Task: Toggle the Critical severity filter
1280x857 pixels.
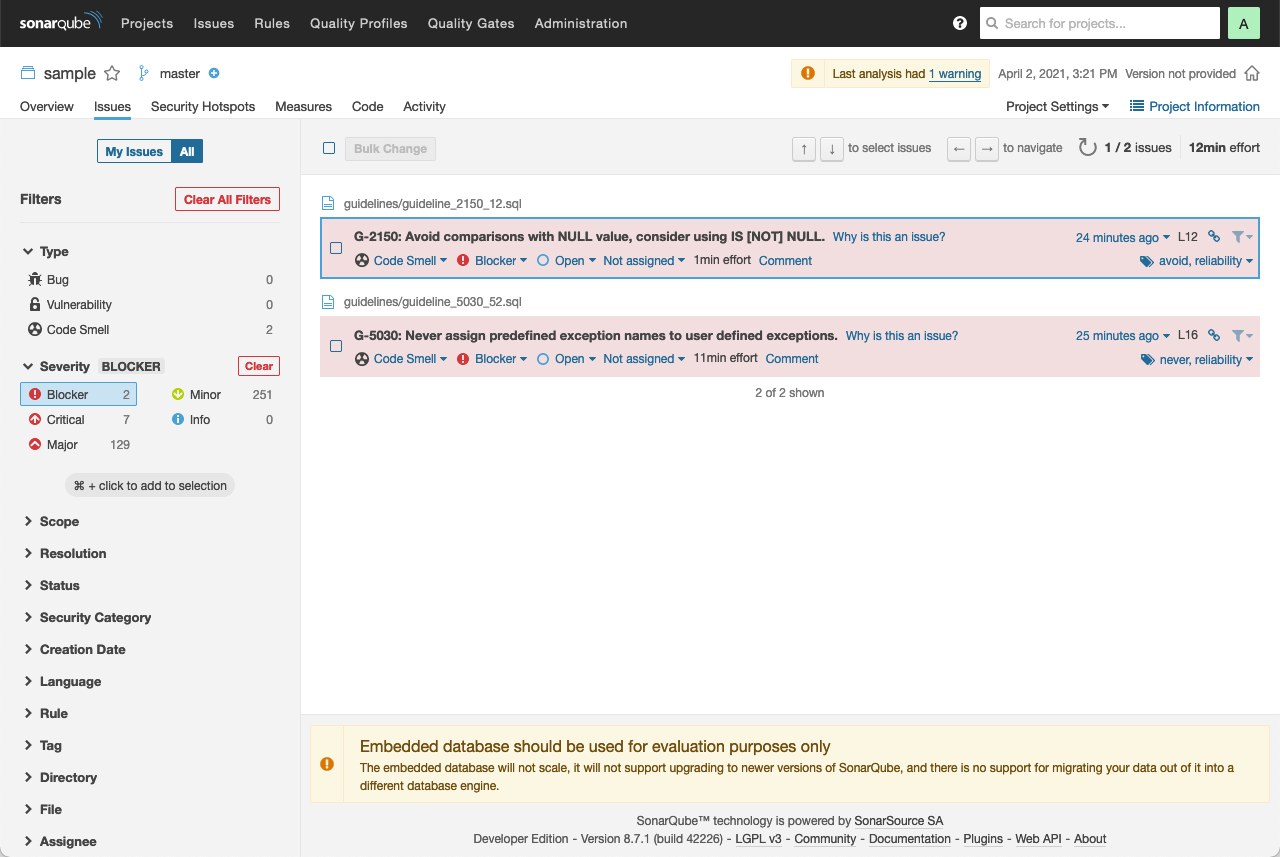Action: [x=79, y=420]
